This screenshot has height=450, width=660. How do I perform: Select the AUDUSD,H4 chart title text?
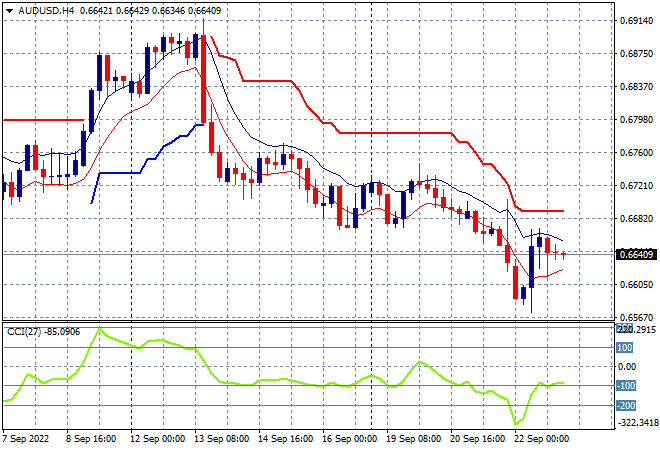[46, 11]
